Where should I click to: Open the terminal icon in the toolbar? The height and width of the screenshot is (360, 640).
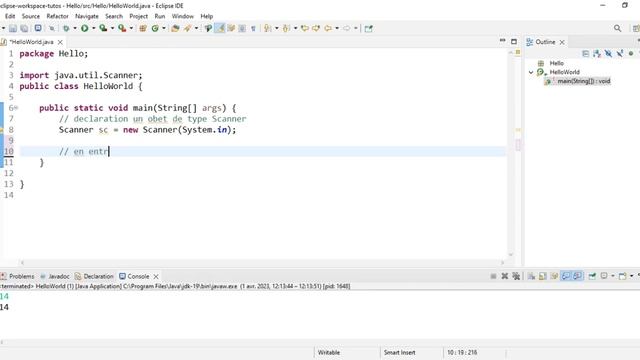38,28
